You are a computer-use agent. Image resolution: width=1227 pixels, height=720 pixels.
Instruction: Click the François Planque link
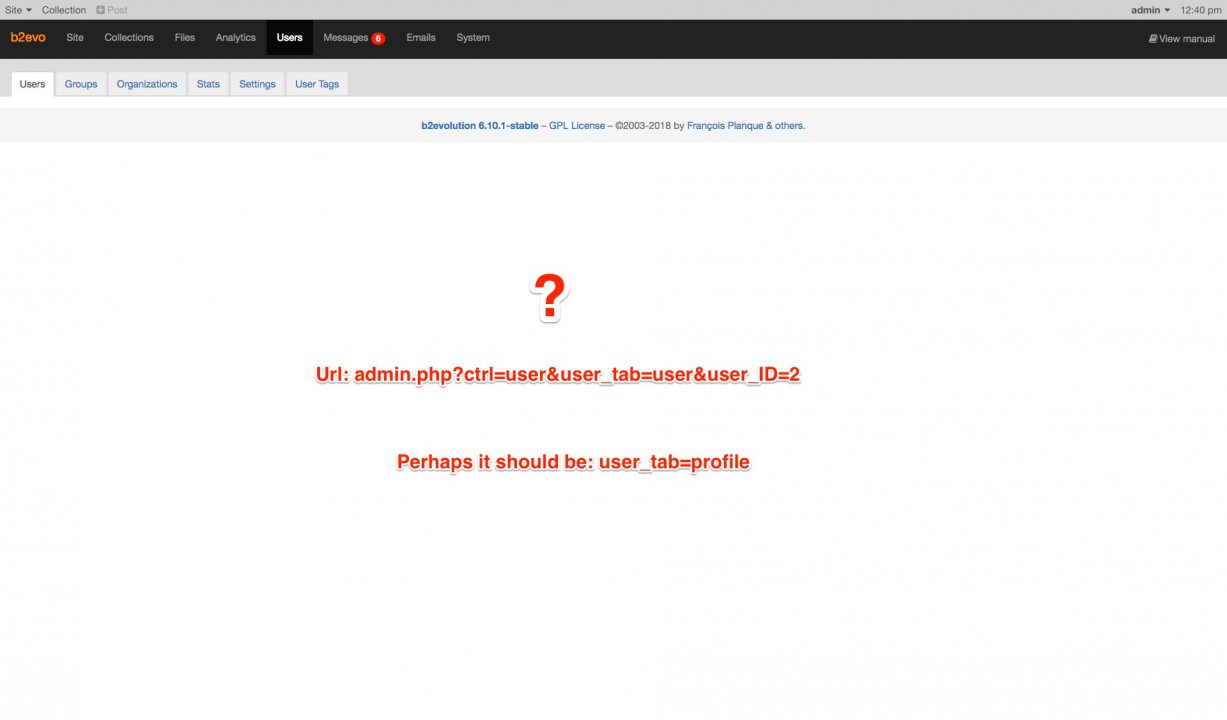pyautogui.click(x=725, y=126)
